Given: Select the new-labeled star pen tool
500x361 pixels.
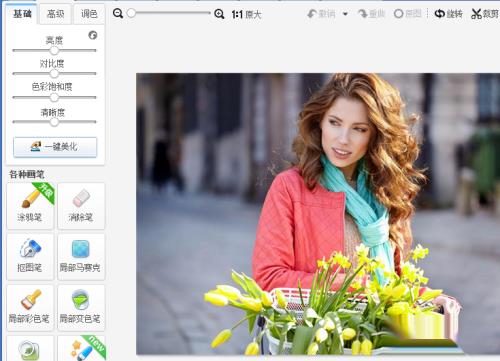Looking at the screenshot, I should click(81, 349).
